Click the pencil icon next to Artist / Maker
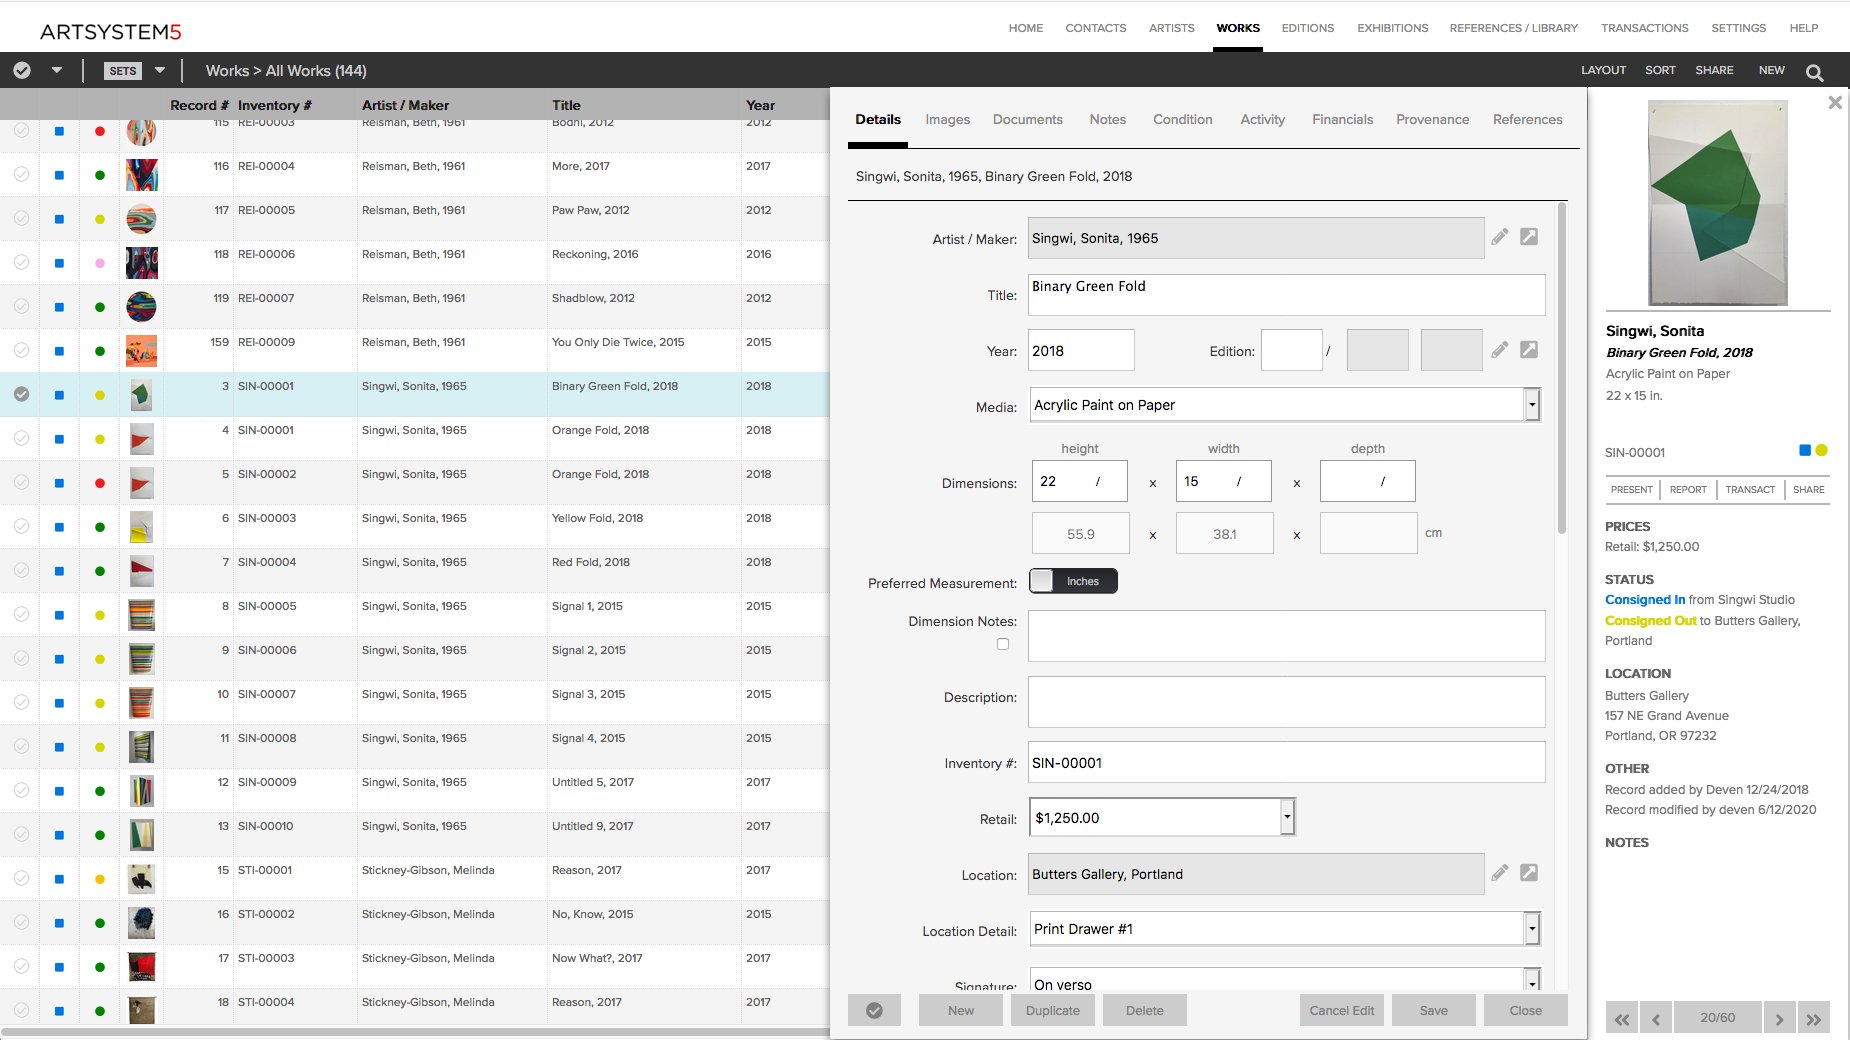 pyautogui.click(x=1499, y=237)
